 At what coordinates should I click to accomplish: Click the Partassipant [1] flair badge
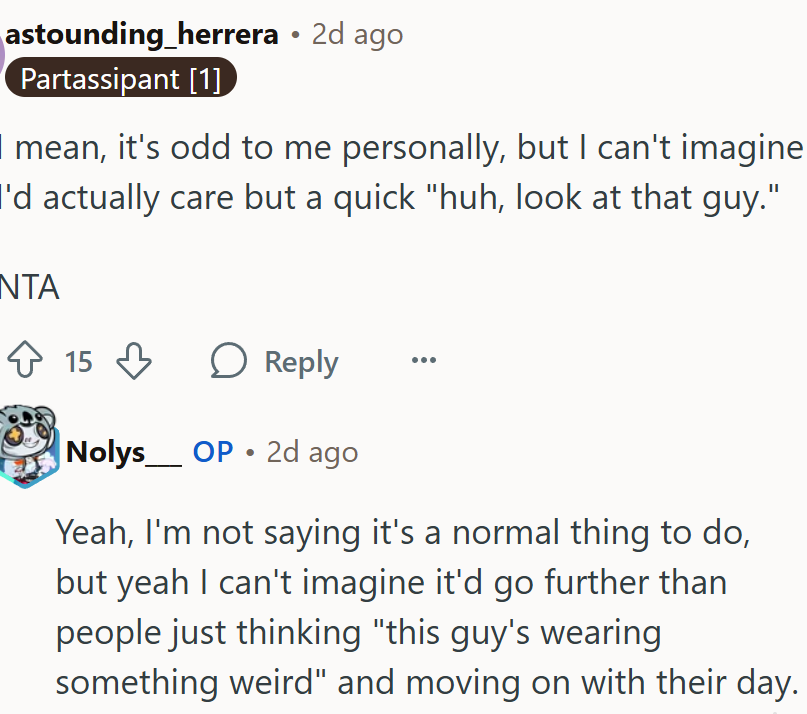120,79
